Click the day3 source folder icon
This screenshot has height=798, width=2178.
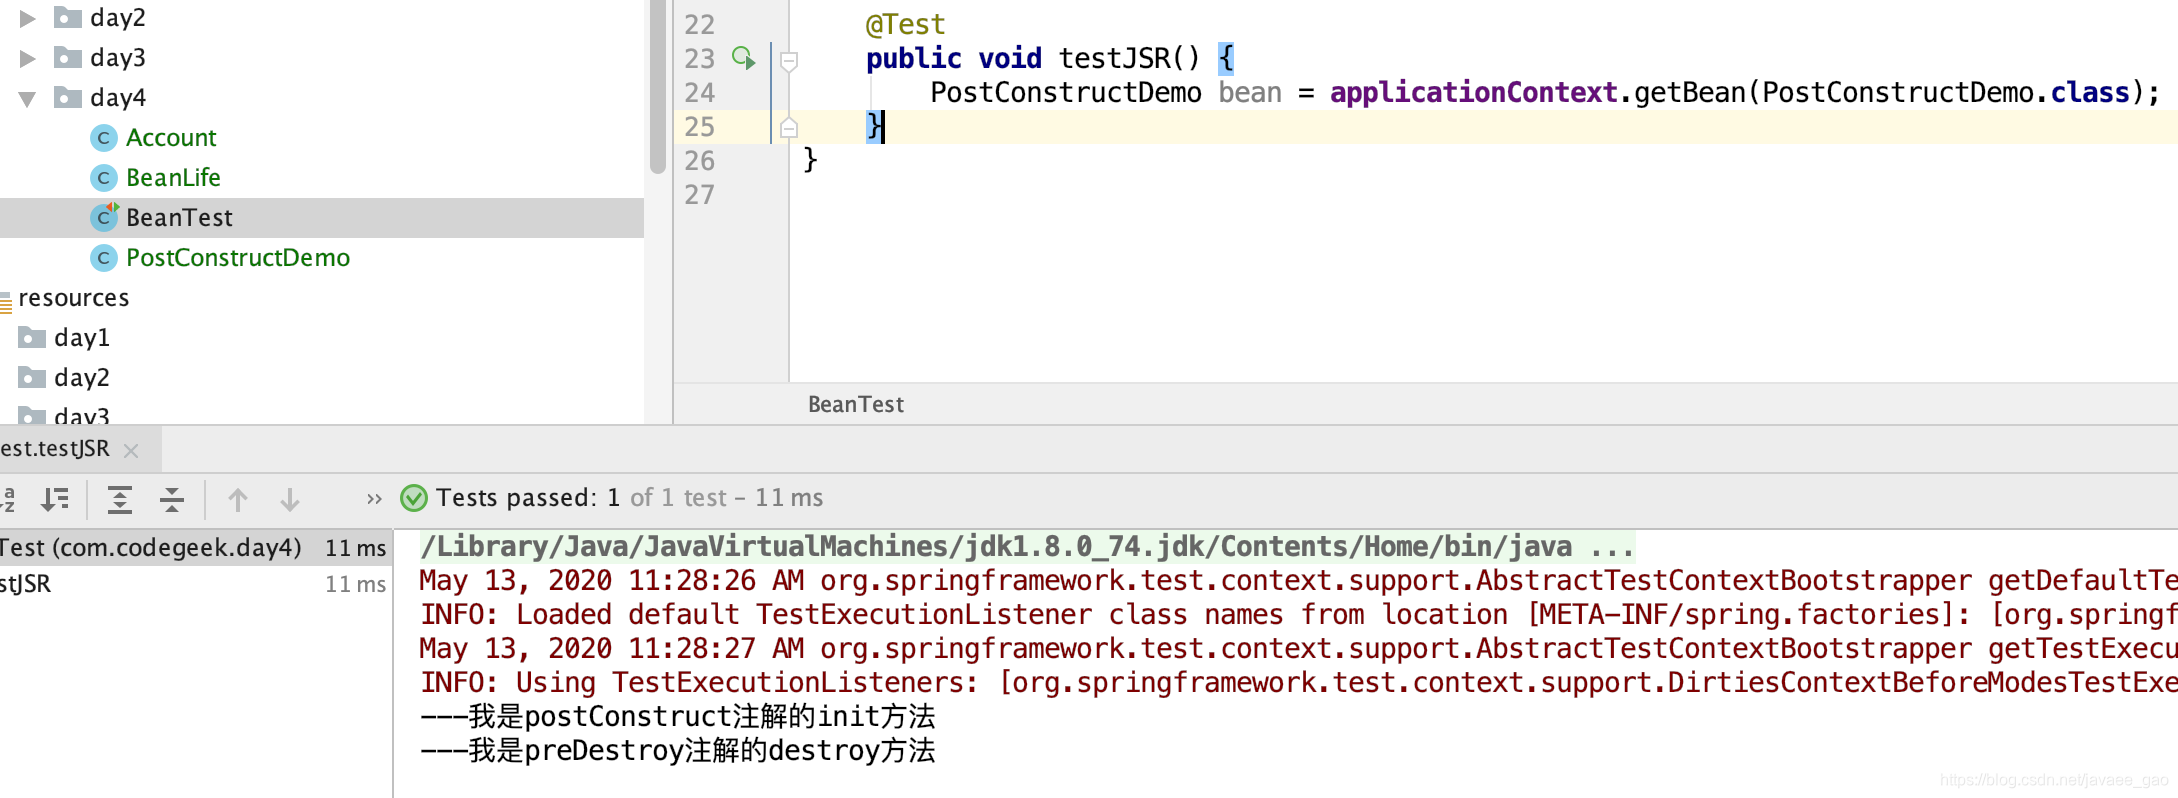pyautogui.click(x=68, y=57)
